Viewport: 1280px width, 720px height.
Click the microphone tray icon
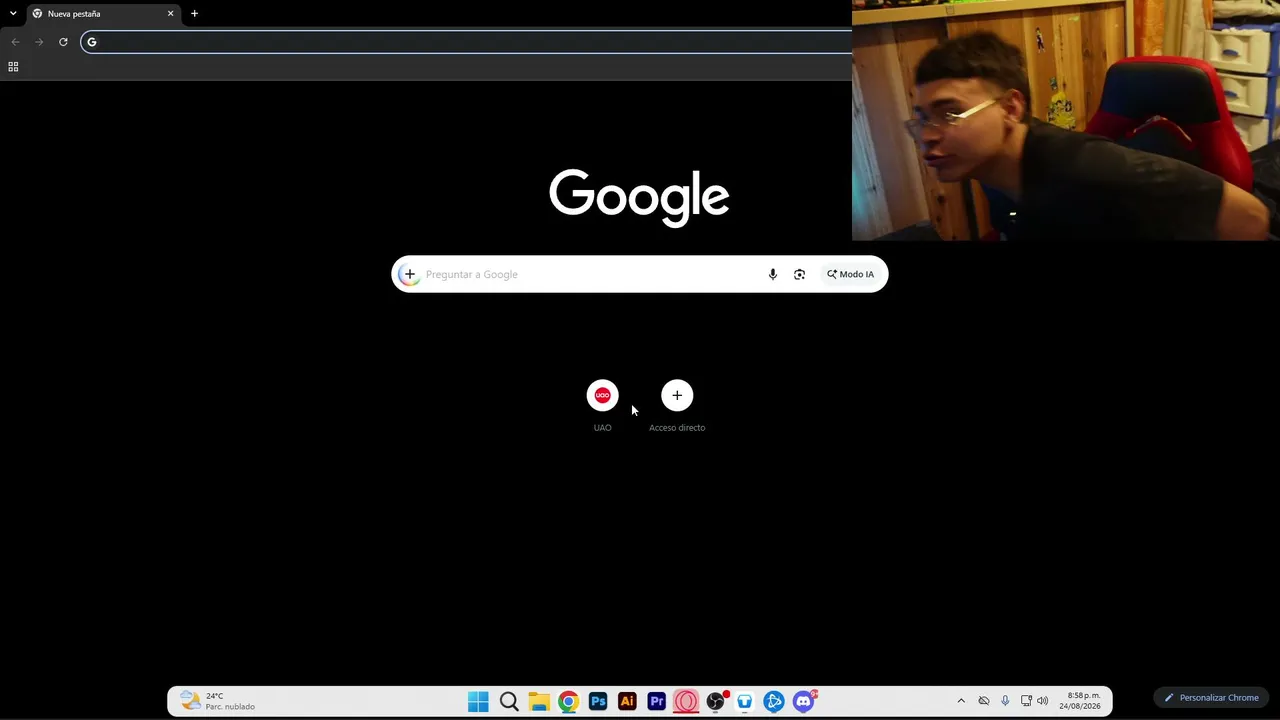click(x=1005, y=701)
